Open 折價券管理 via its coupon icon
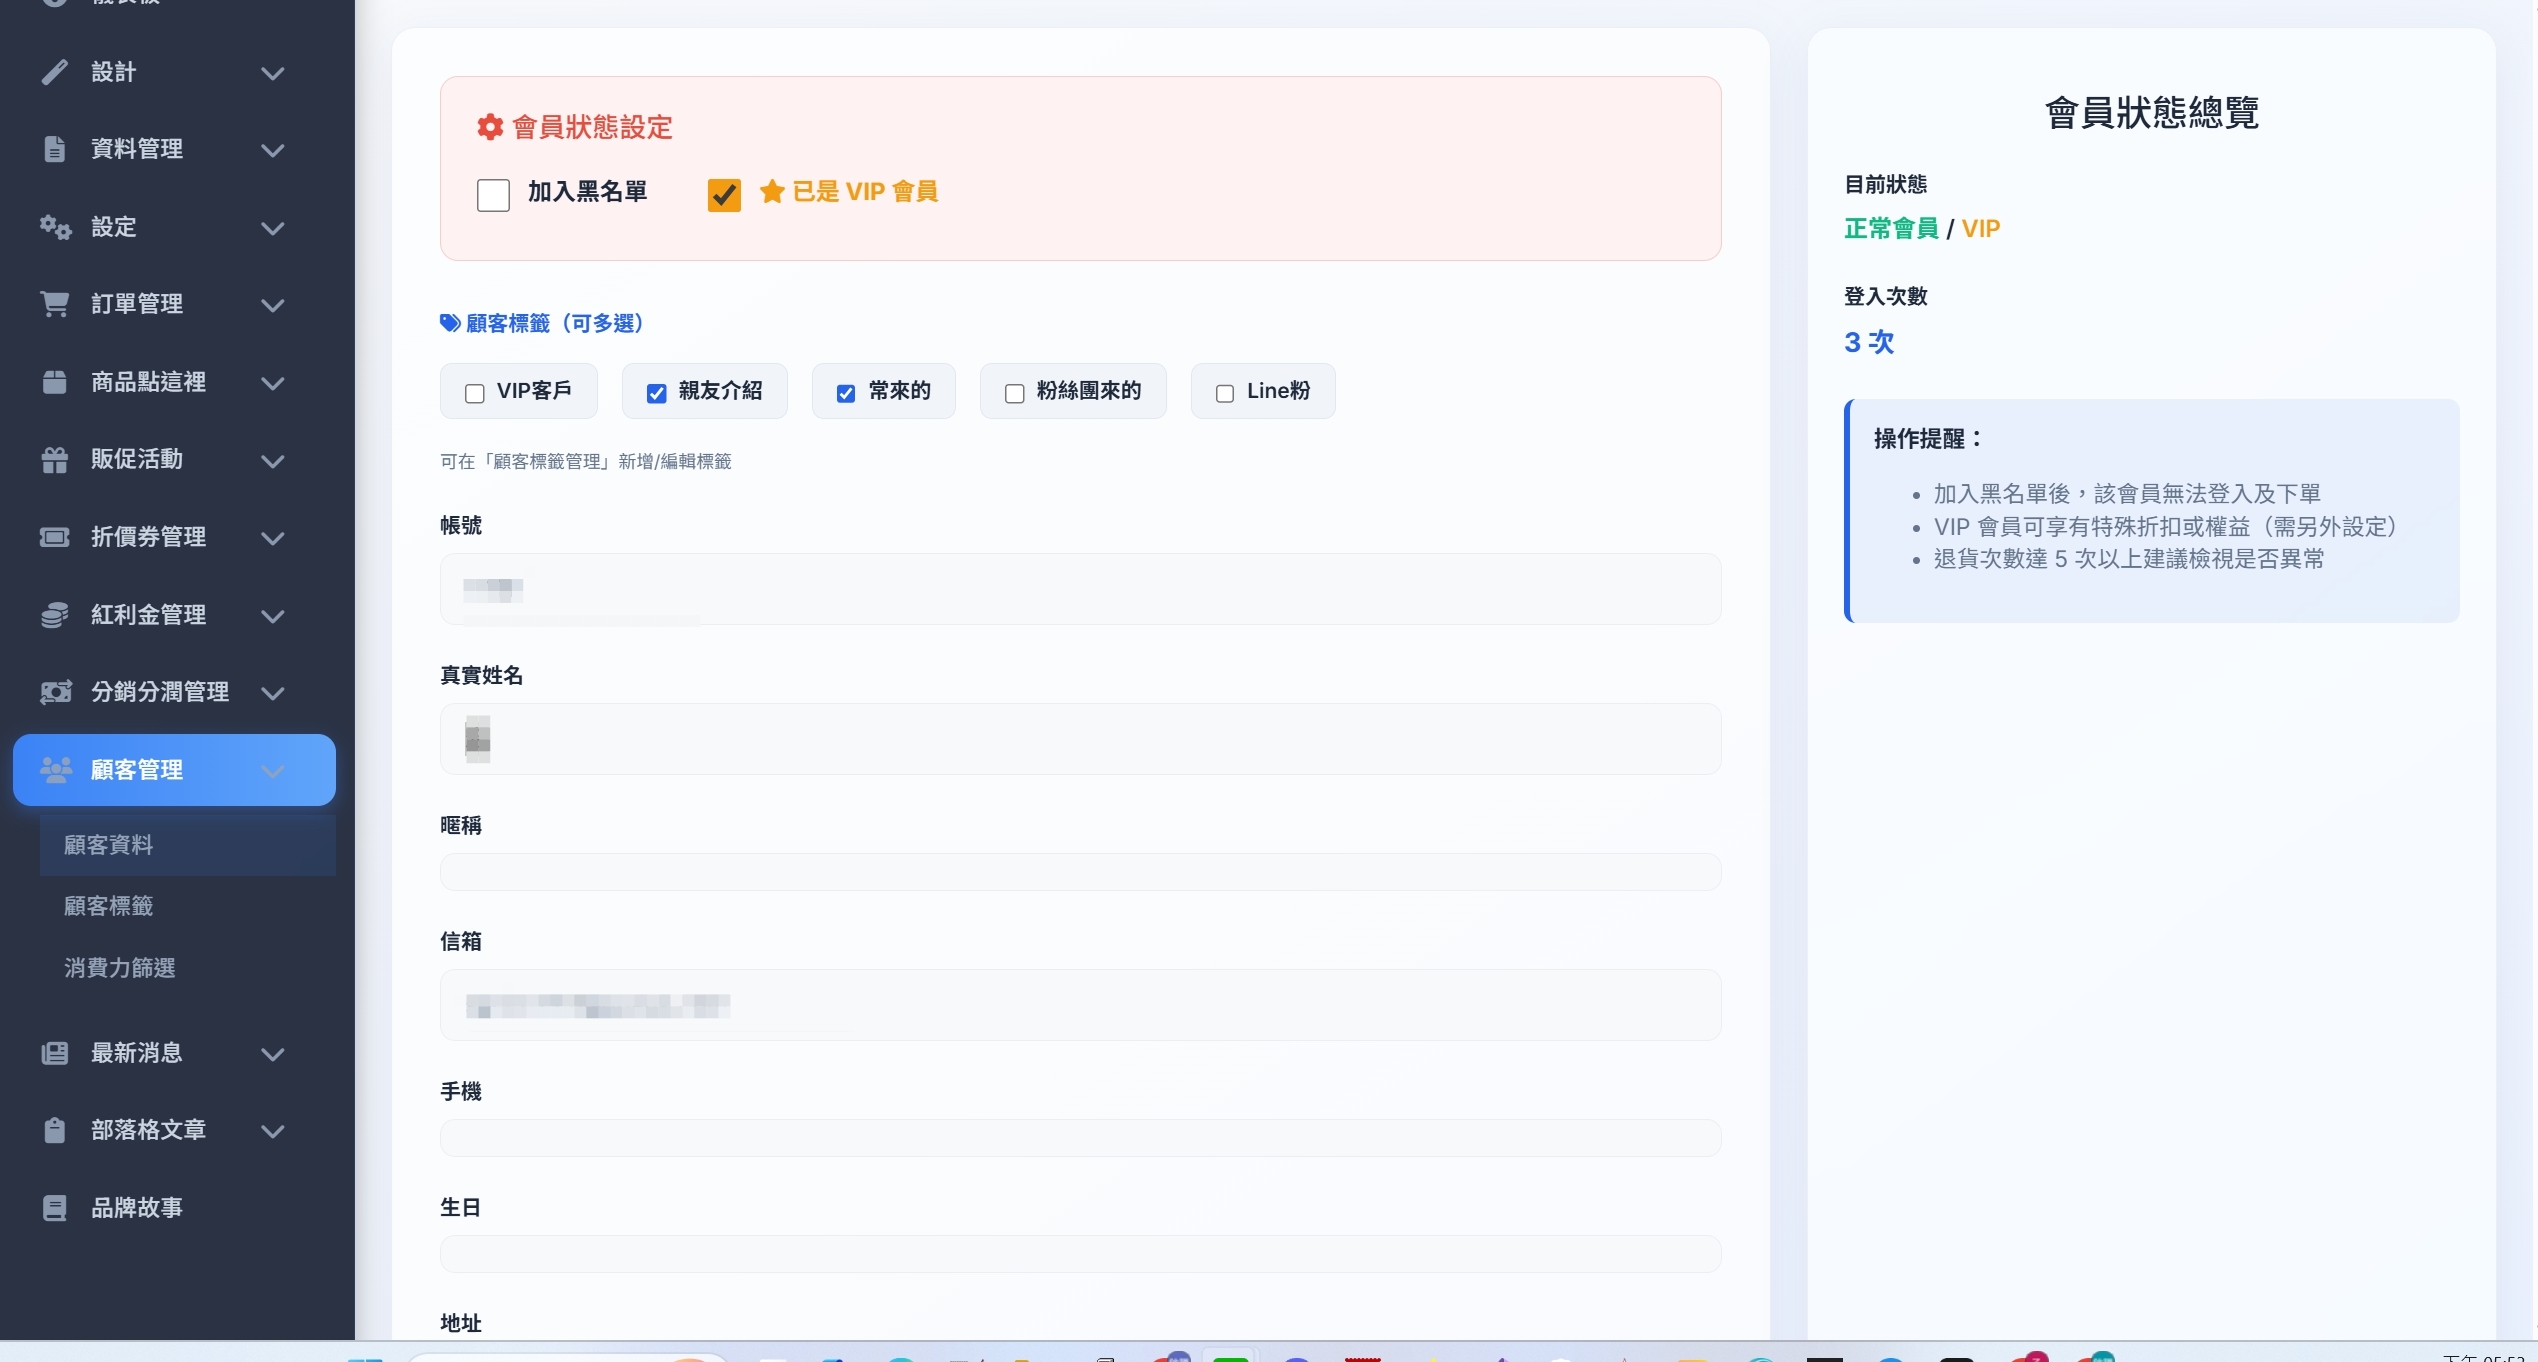Image resolution: width=2538 pixels, height=1362 pixels. 55,538
